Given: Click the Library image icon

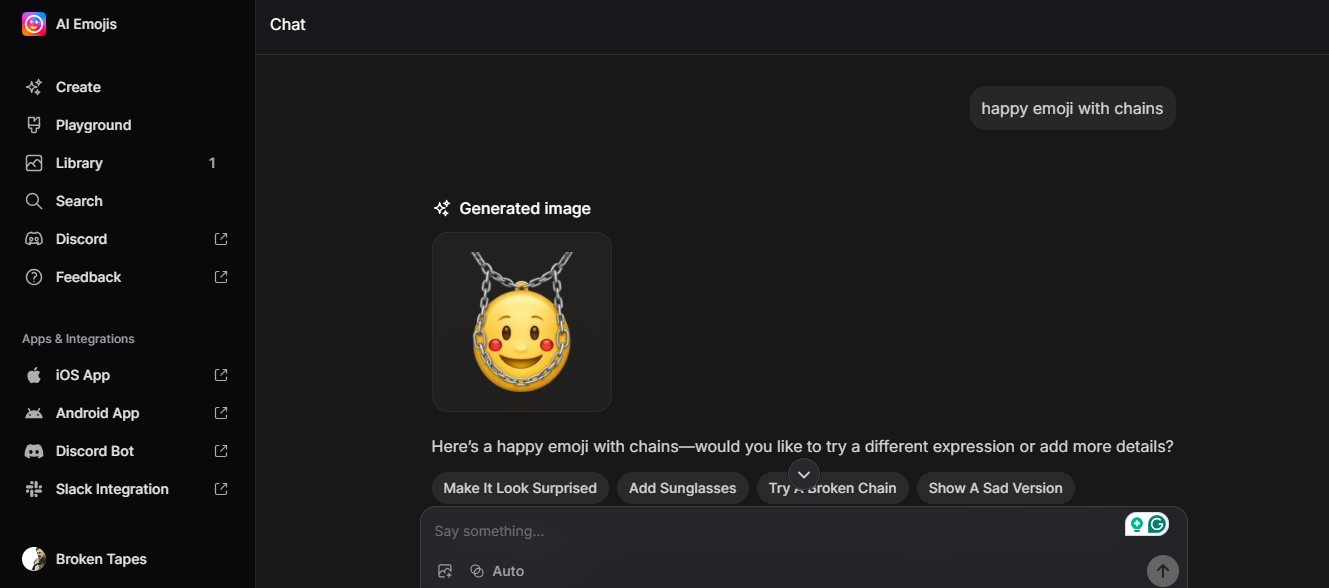Looking at the screenshot, I should pos(33,162).
